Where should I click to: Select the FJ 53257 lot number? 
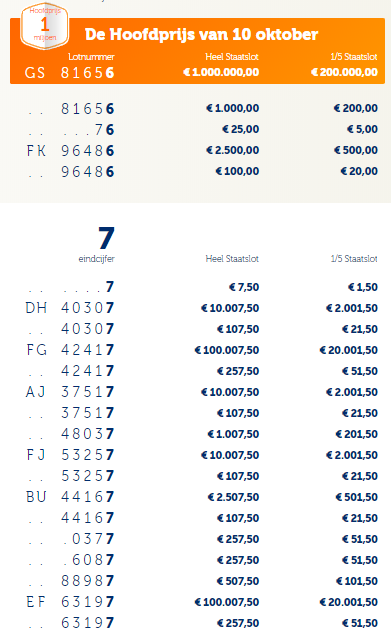click(70, 455)
